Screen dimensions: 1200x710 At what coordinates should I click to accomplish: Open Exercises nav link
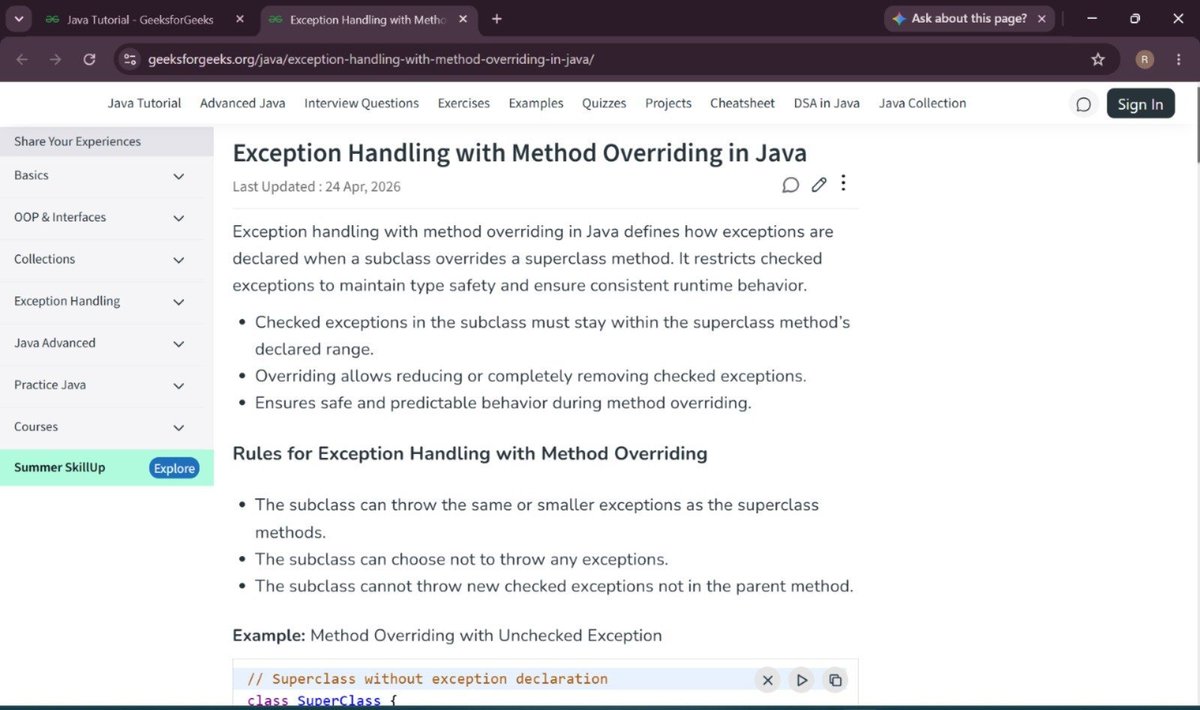point(464,103)
